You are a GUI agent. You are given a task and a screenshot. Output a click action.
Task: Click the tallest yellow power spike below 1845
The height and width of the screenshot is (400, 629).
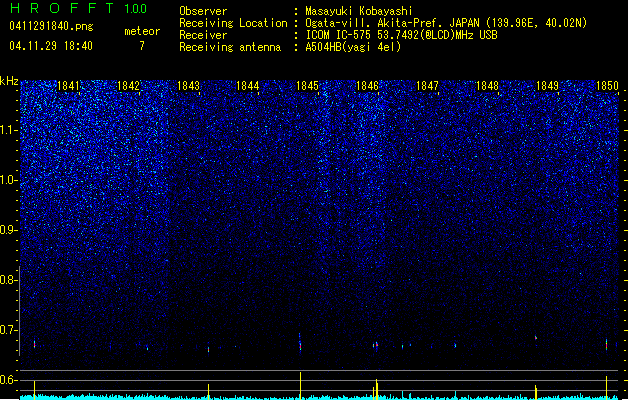[x=300, y=386]
